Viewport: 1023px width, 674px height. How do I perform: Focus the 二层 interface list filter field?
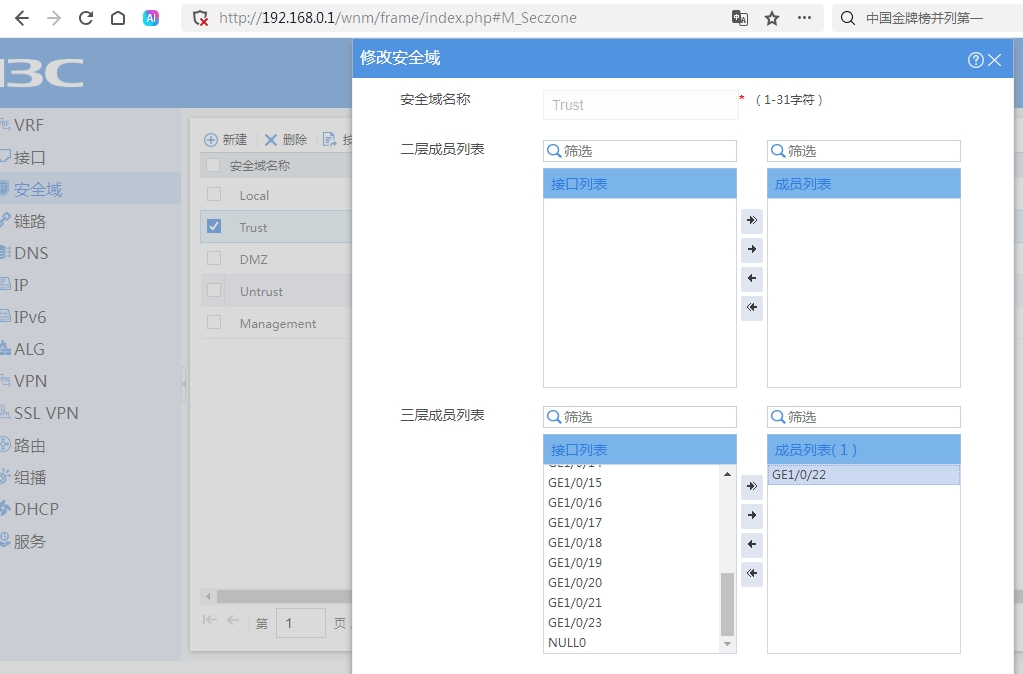click(639, 151)
